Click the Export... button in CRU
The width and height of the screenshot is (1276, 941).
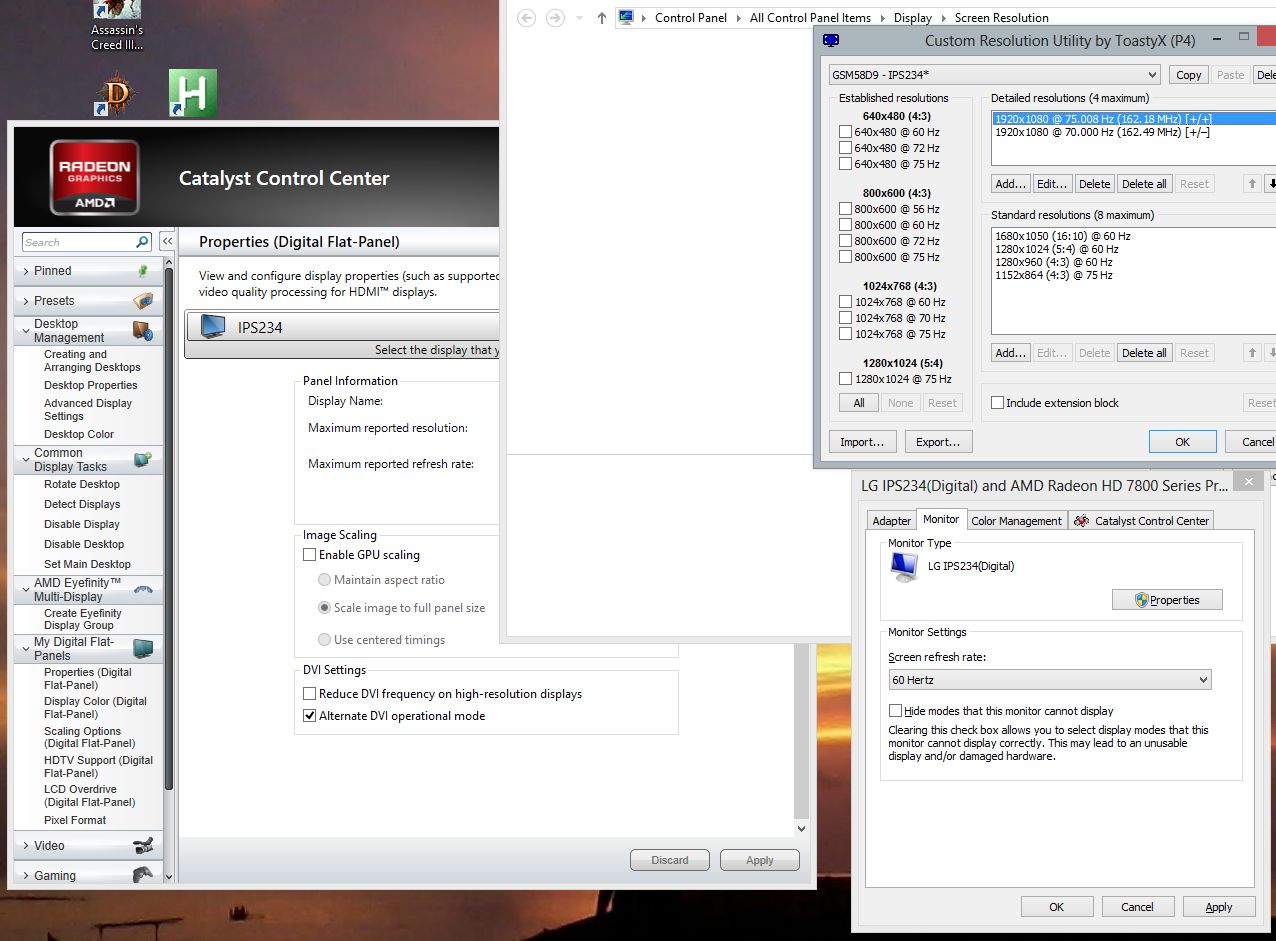click(937, 442)
